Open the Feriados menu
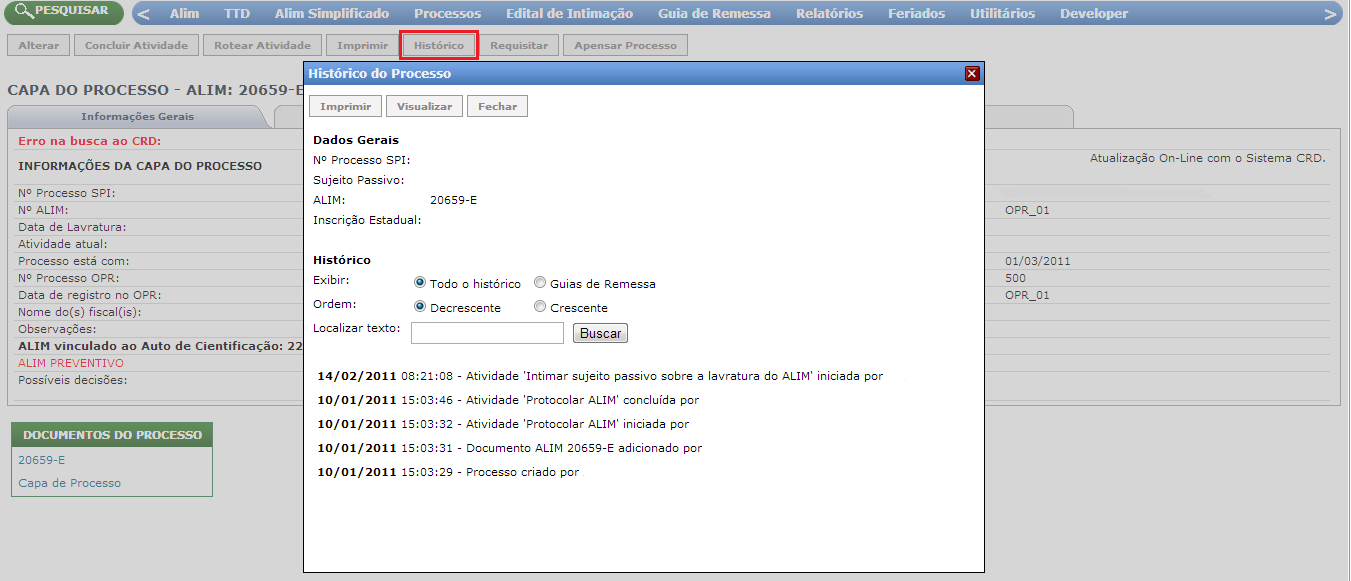 click(916, 14)
